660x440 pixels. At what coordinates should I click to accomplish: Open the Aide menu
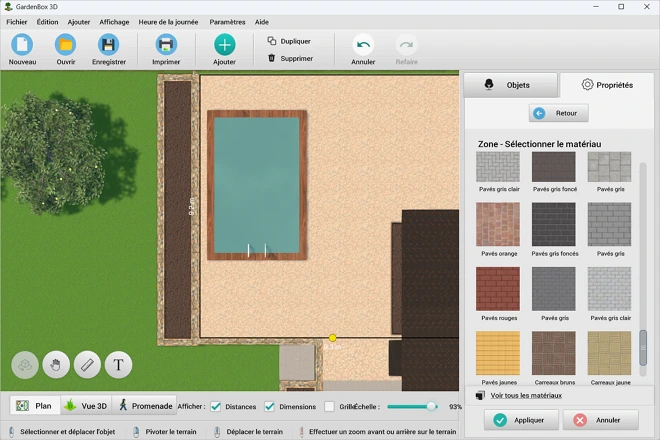[x=261, y=22]
